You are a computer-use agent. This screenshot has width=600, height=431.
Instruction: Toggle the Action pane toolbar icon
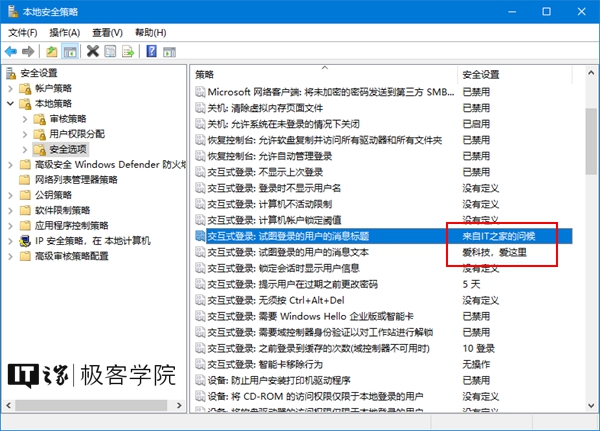(169, 52)
